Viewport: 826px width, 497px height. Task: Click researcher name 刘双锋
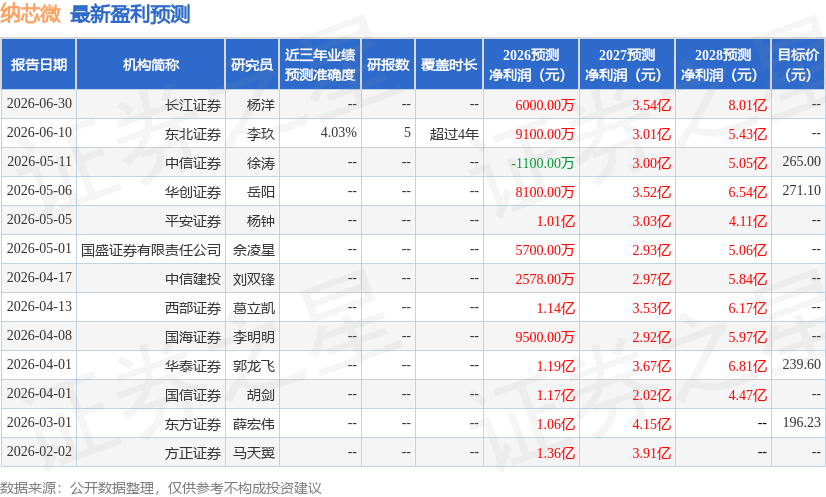pyautogui.click(x=254, y=279)
